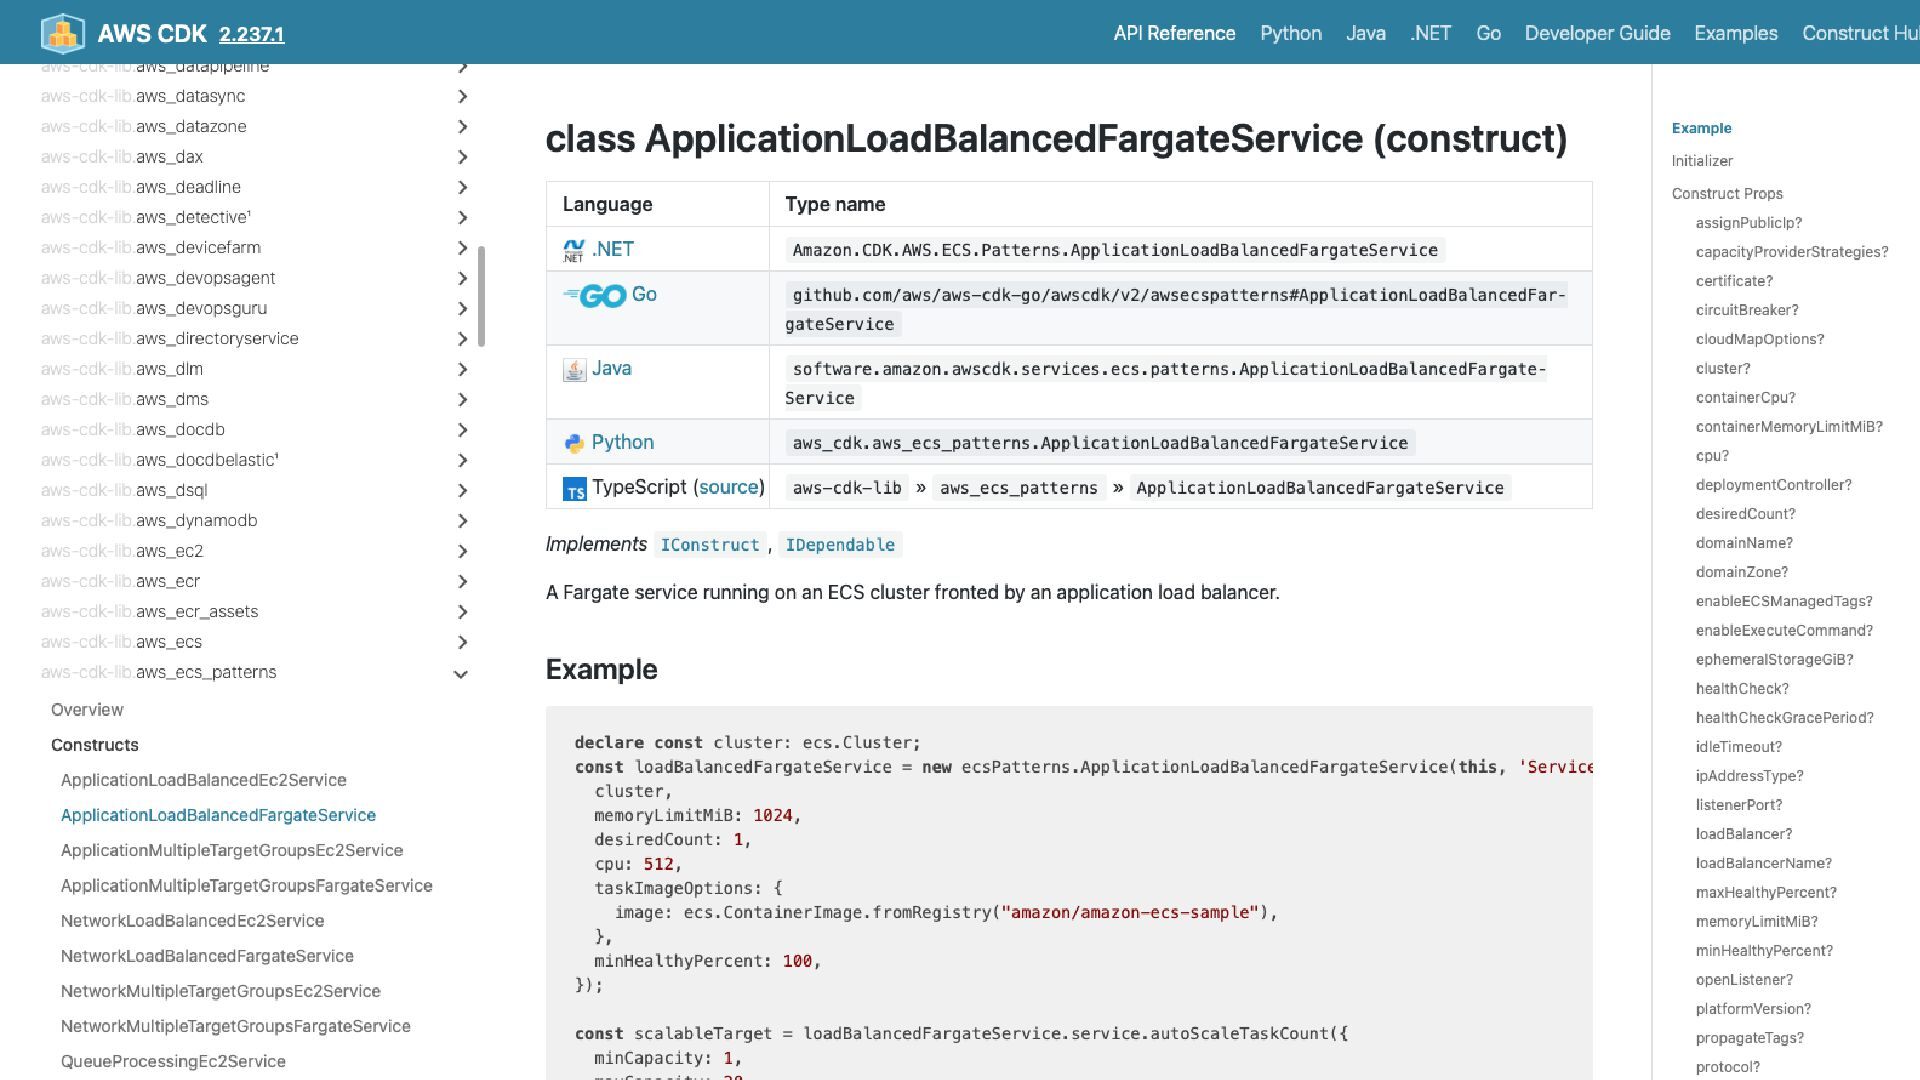Click the TypeScript TS icon
The height and width of the screenshot is (1080, 1920).
(574, 489)
